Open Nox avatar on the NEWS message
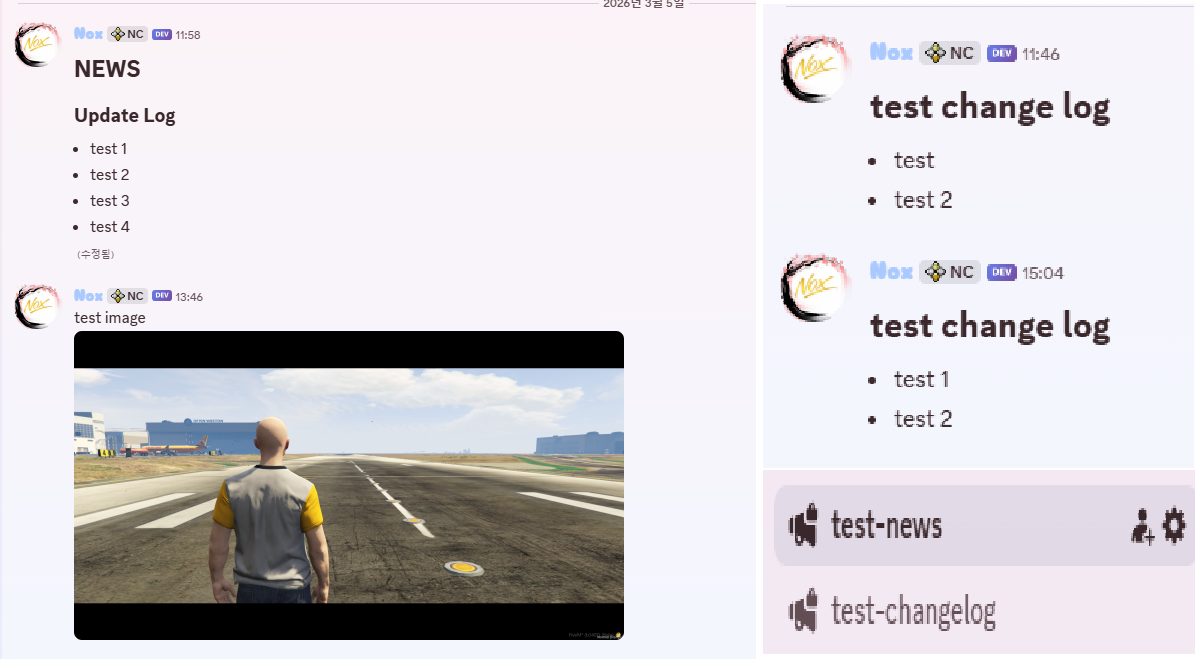Screen dimensions: 1195x659 tap(37, 45)
